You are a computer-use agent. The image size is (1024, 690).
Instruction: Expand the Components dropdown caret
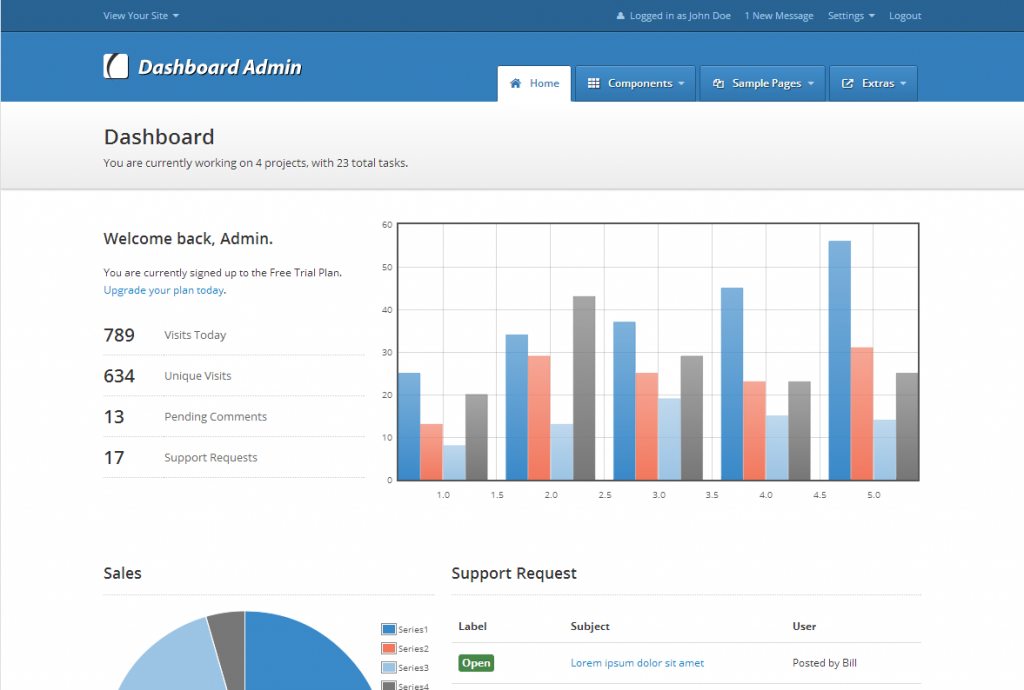681,84
